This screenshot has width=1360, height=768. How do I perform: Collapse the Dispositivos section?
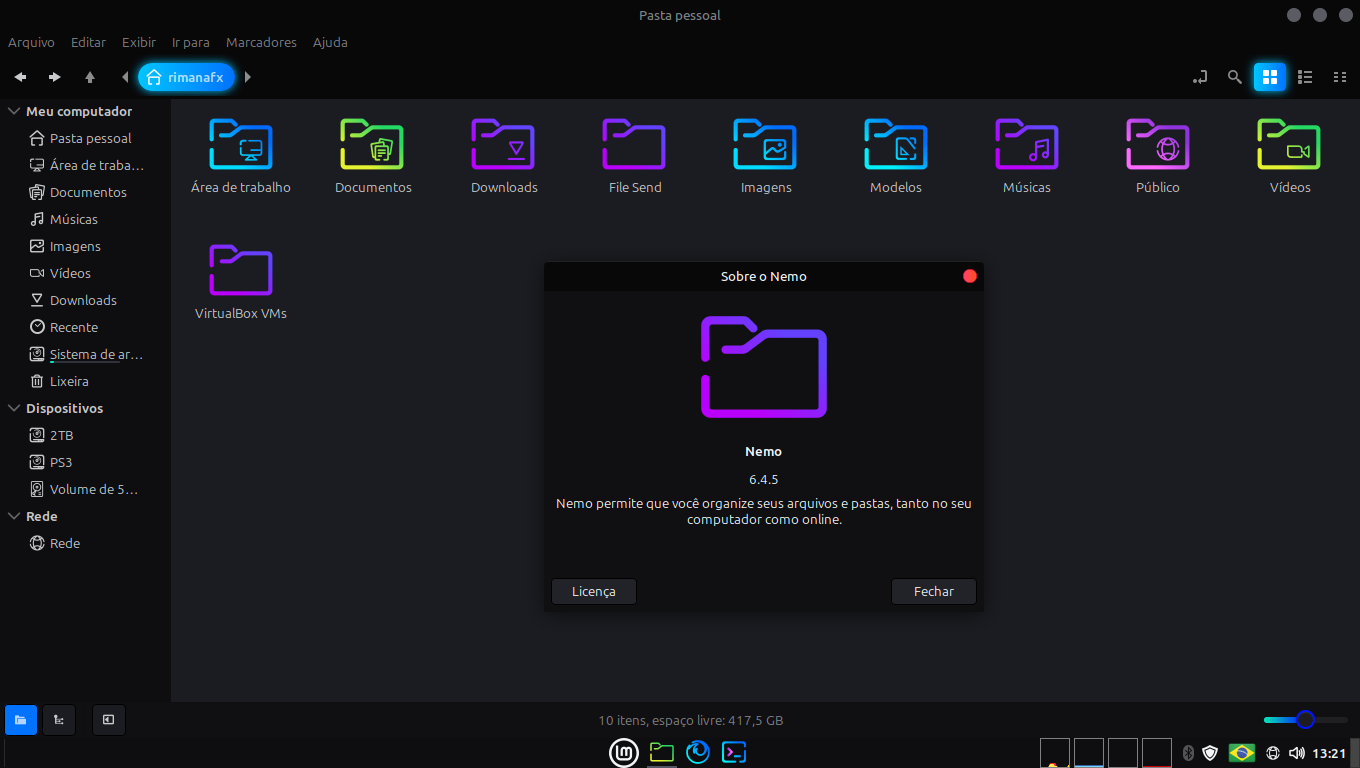tap(14, 409)
